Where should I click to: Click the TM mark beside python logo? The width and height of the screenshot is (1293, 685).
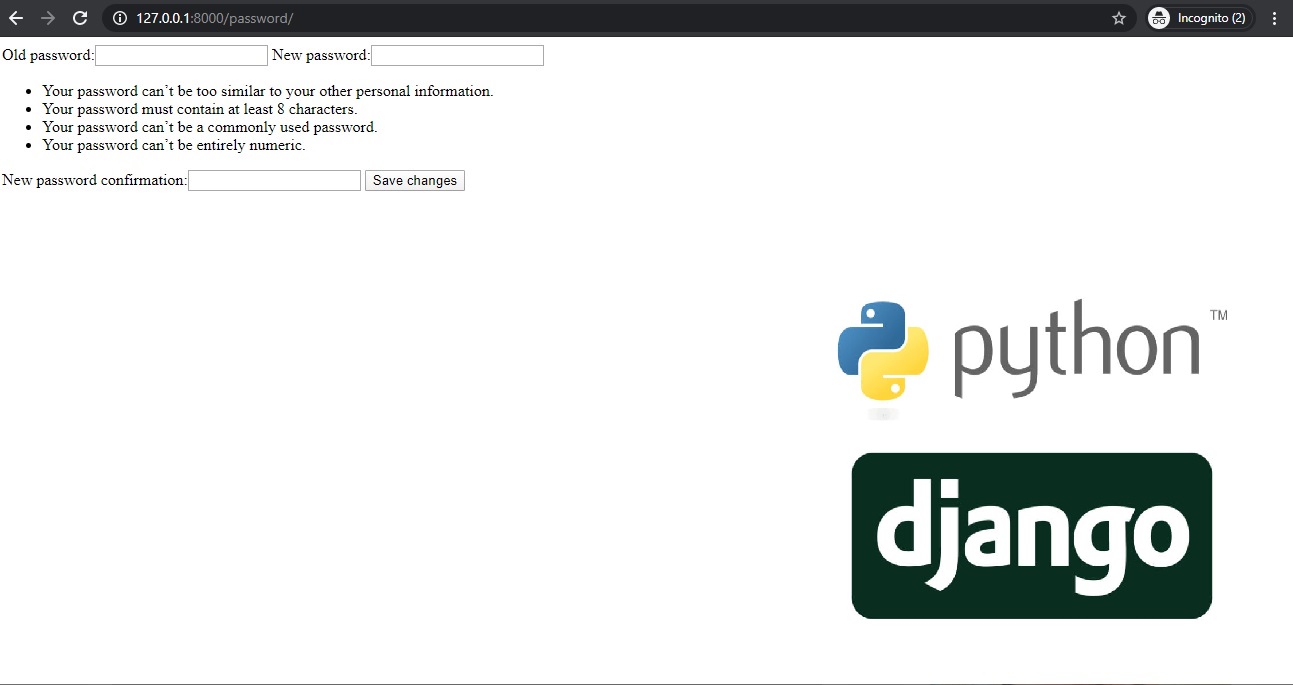1219,313
